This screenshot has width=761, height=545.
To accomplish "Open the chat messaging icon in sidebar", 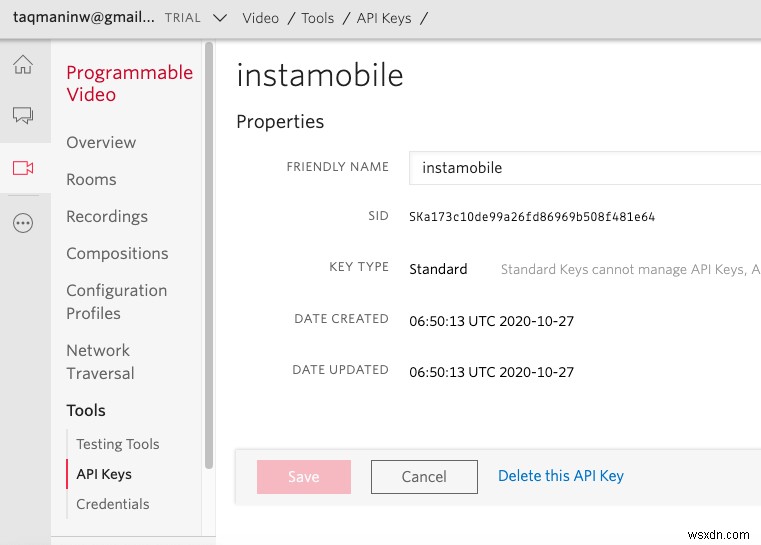I will (x=23, y=116).
